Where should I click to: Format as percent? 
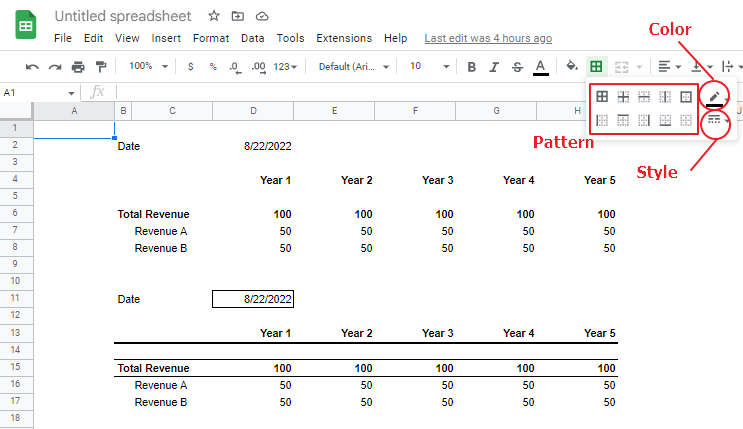tap(213, 67)
